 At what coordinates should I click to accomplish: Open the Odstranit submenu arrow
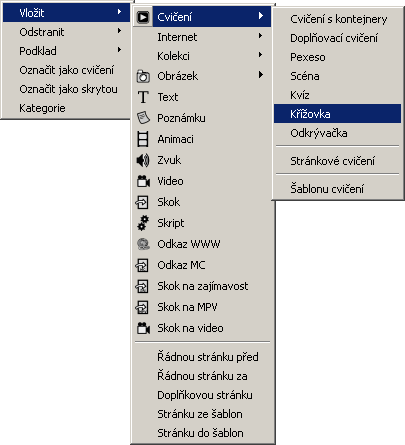119,31
